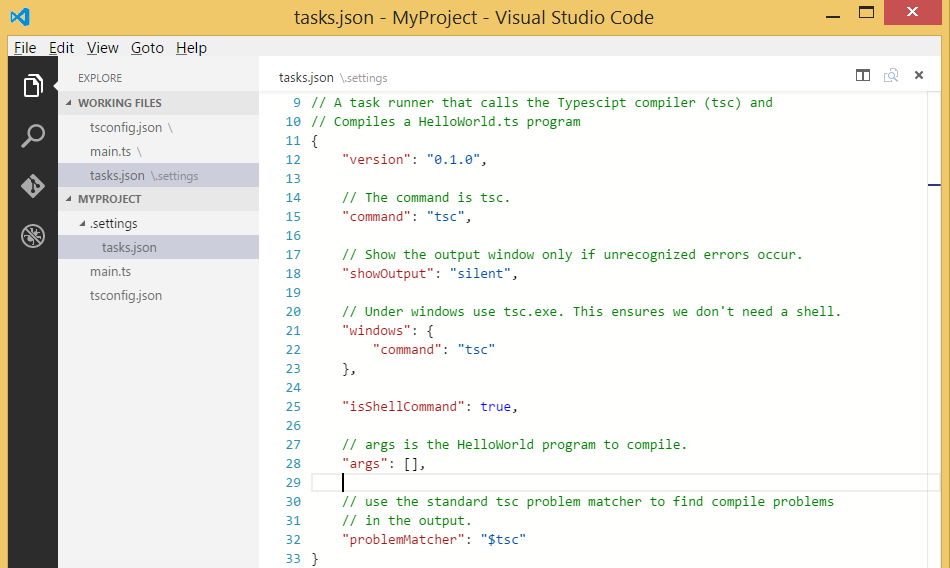Click the "$tsc" value string
Viewport: 950px width, 568px height.
pyautogui.click(x=503, y=540)
